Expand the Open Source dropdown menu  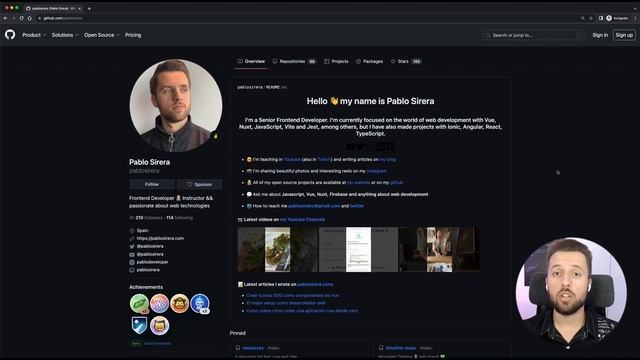coord(102,35)
